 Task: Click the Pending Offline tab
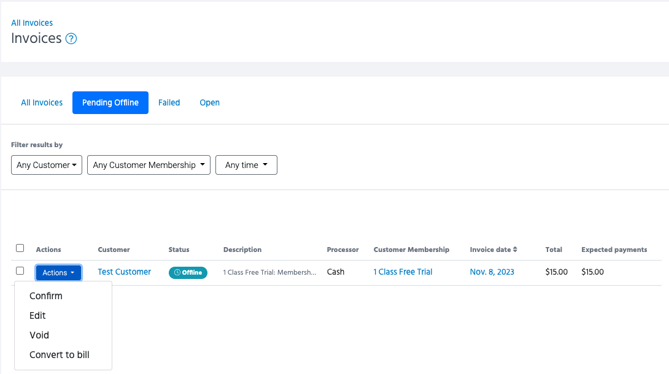pos(111,103)
